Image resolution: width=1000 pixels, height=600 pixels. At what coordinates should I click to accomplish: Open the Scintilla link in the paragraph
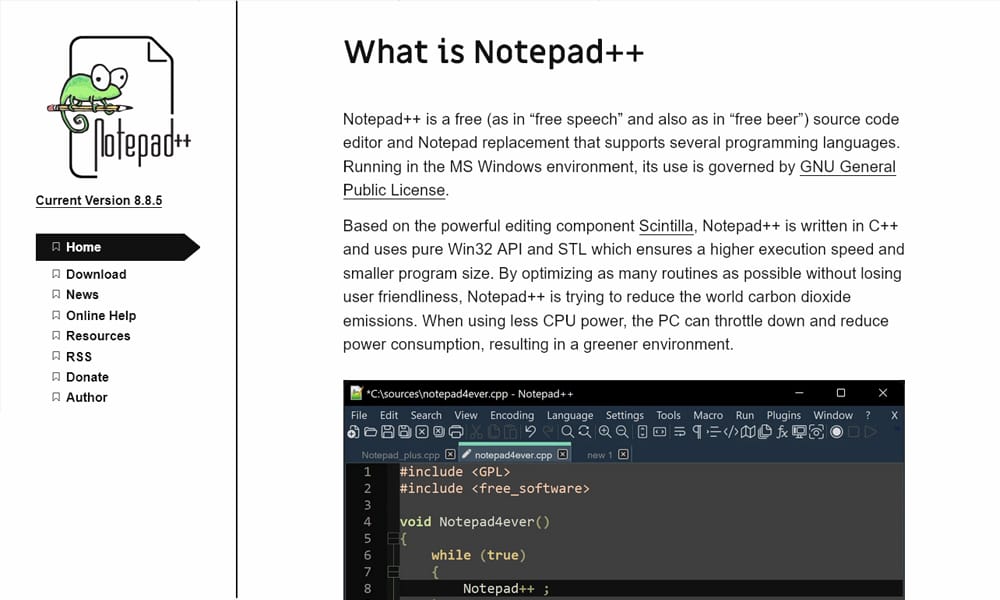[x=666, y=225]
